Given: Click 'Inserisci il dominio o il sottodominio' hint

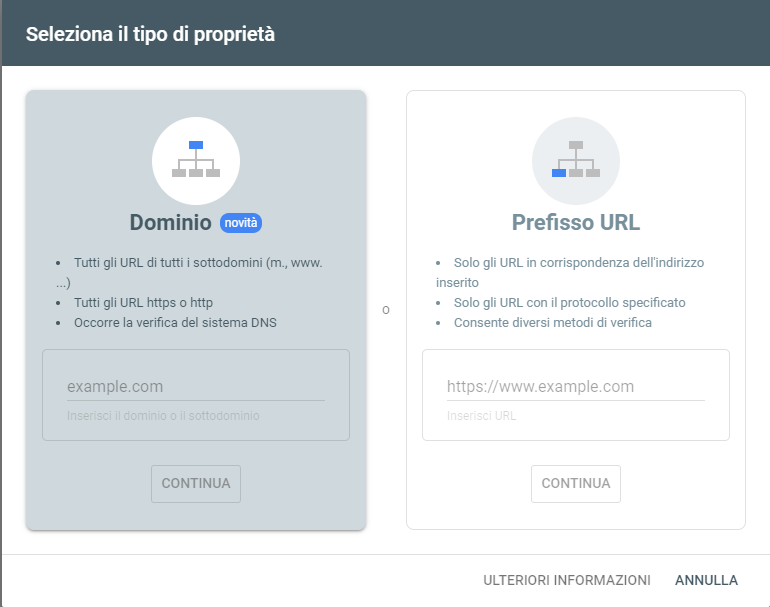Looking at the screenshot, I should [x=163, y=415].
